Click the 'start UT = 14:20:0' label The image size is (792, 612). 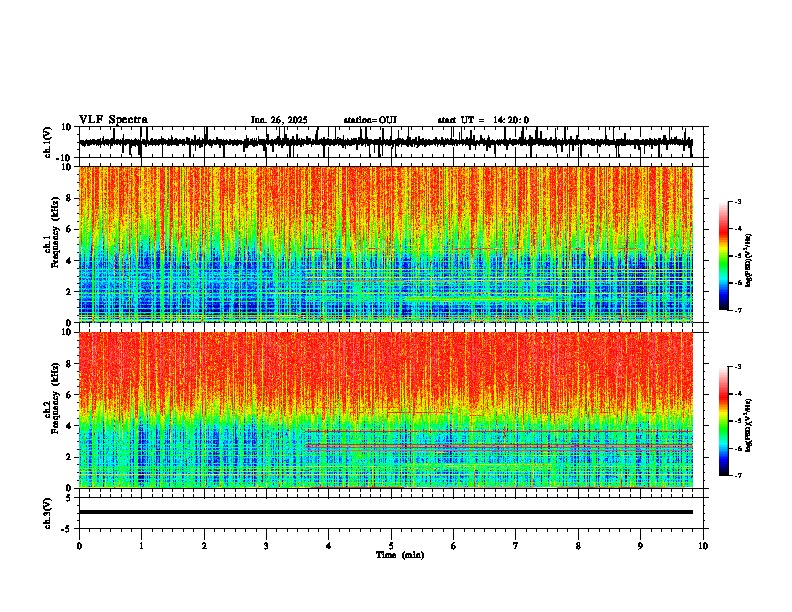coord(483,120)
